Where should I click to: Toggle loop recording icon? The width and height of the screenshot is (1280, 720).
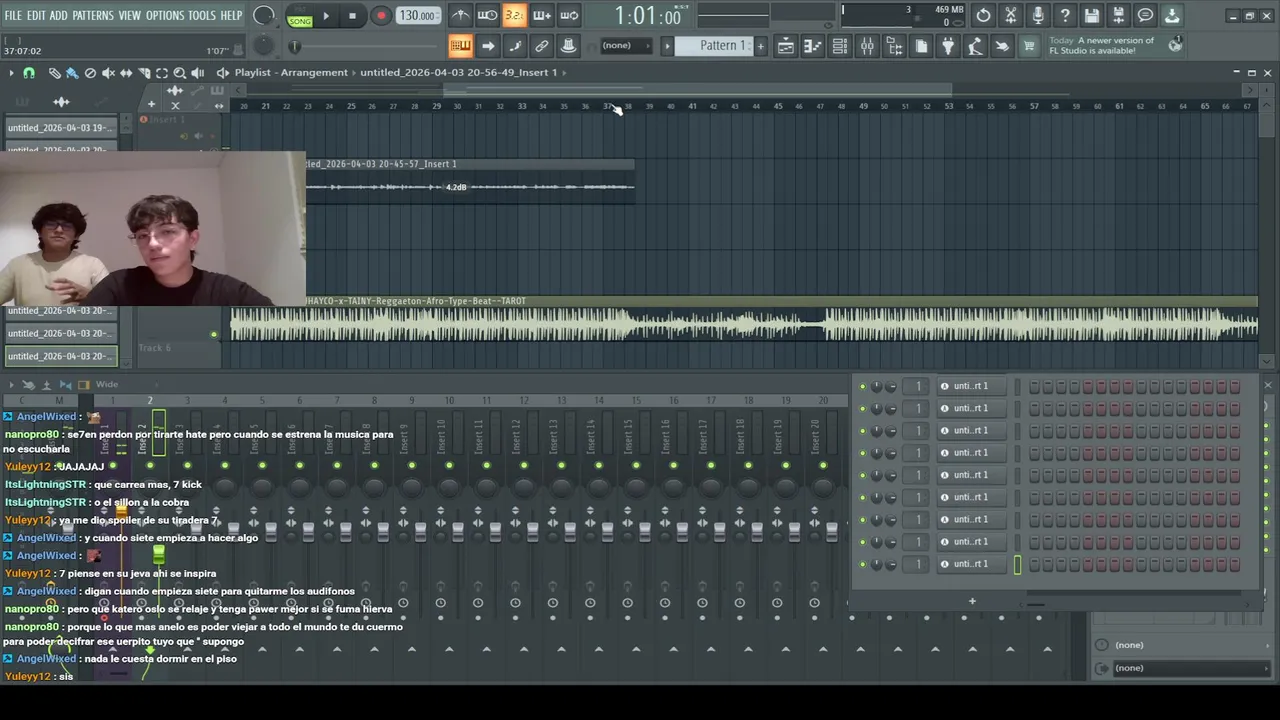click(568, 15)
